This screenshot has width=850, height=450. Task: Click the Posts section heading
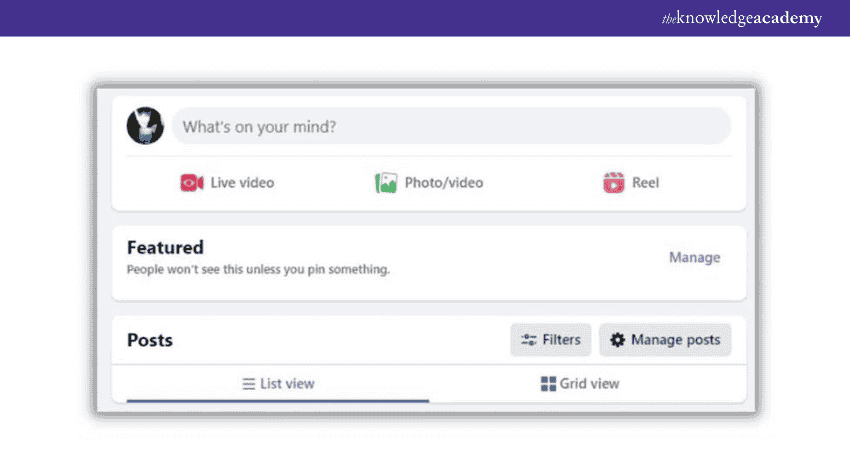pos(150,340)
